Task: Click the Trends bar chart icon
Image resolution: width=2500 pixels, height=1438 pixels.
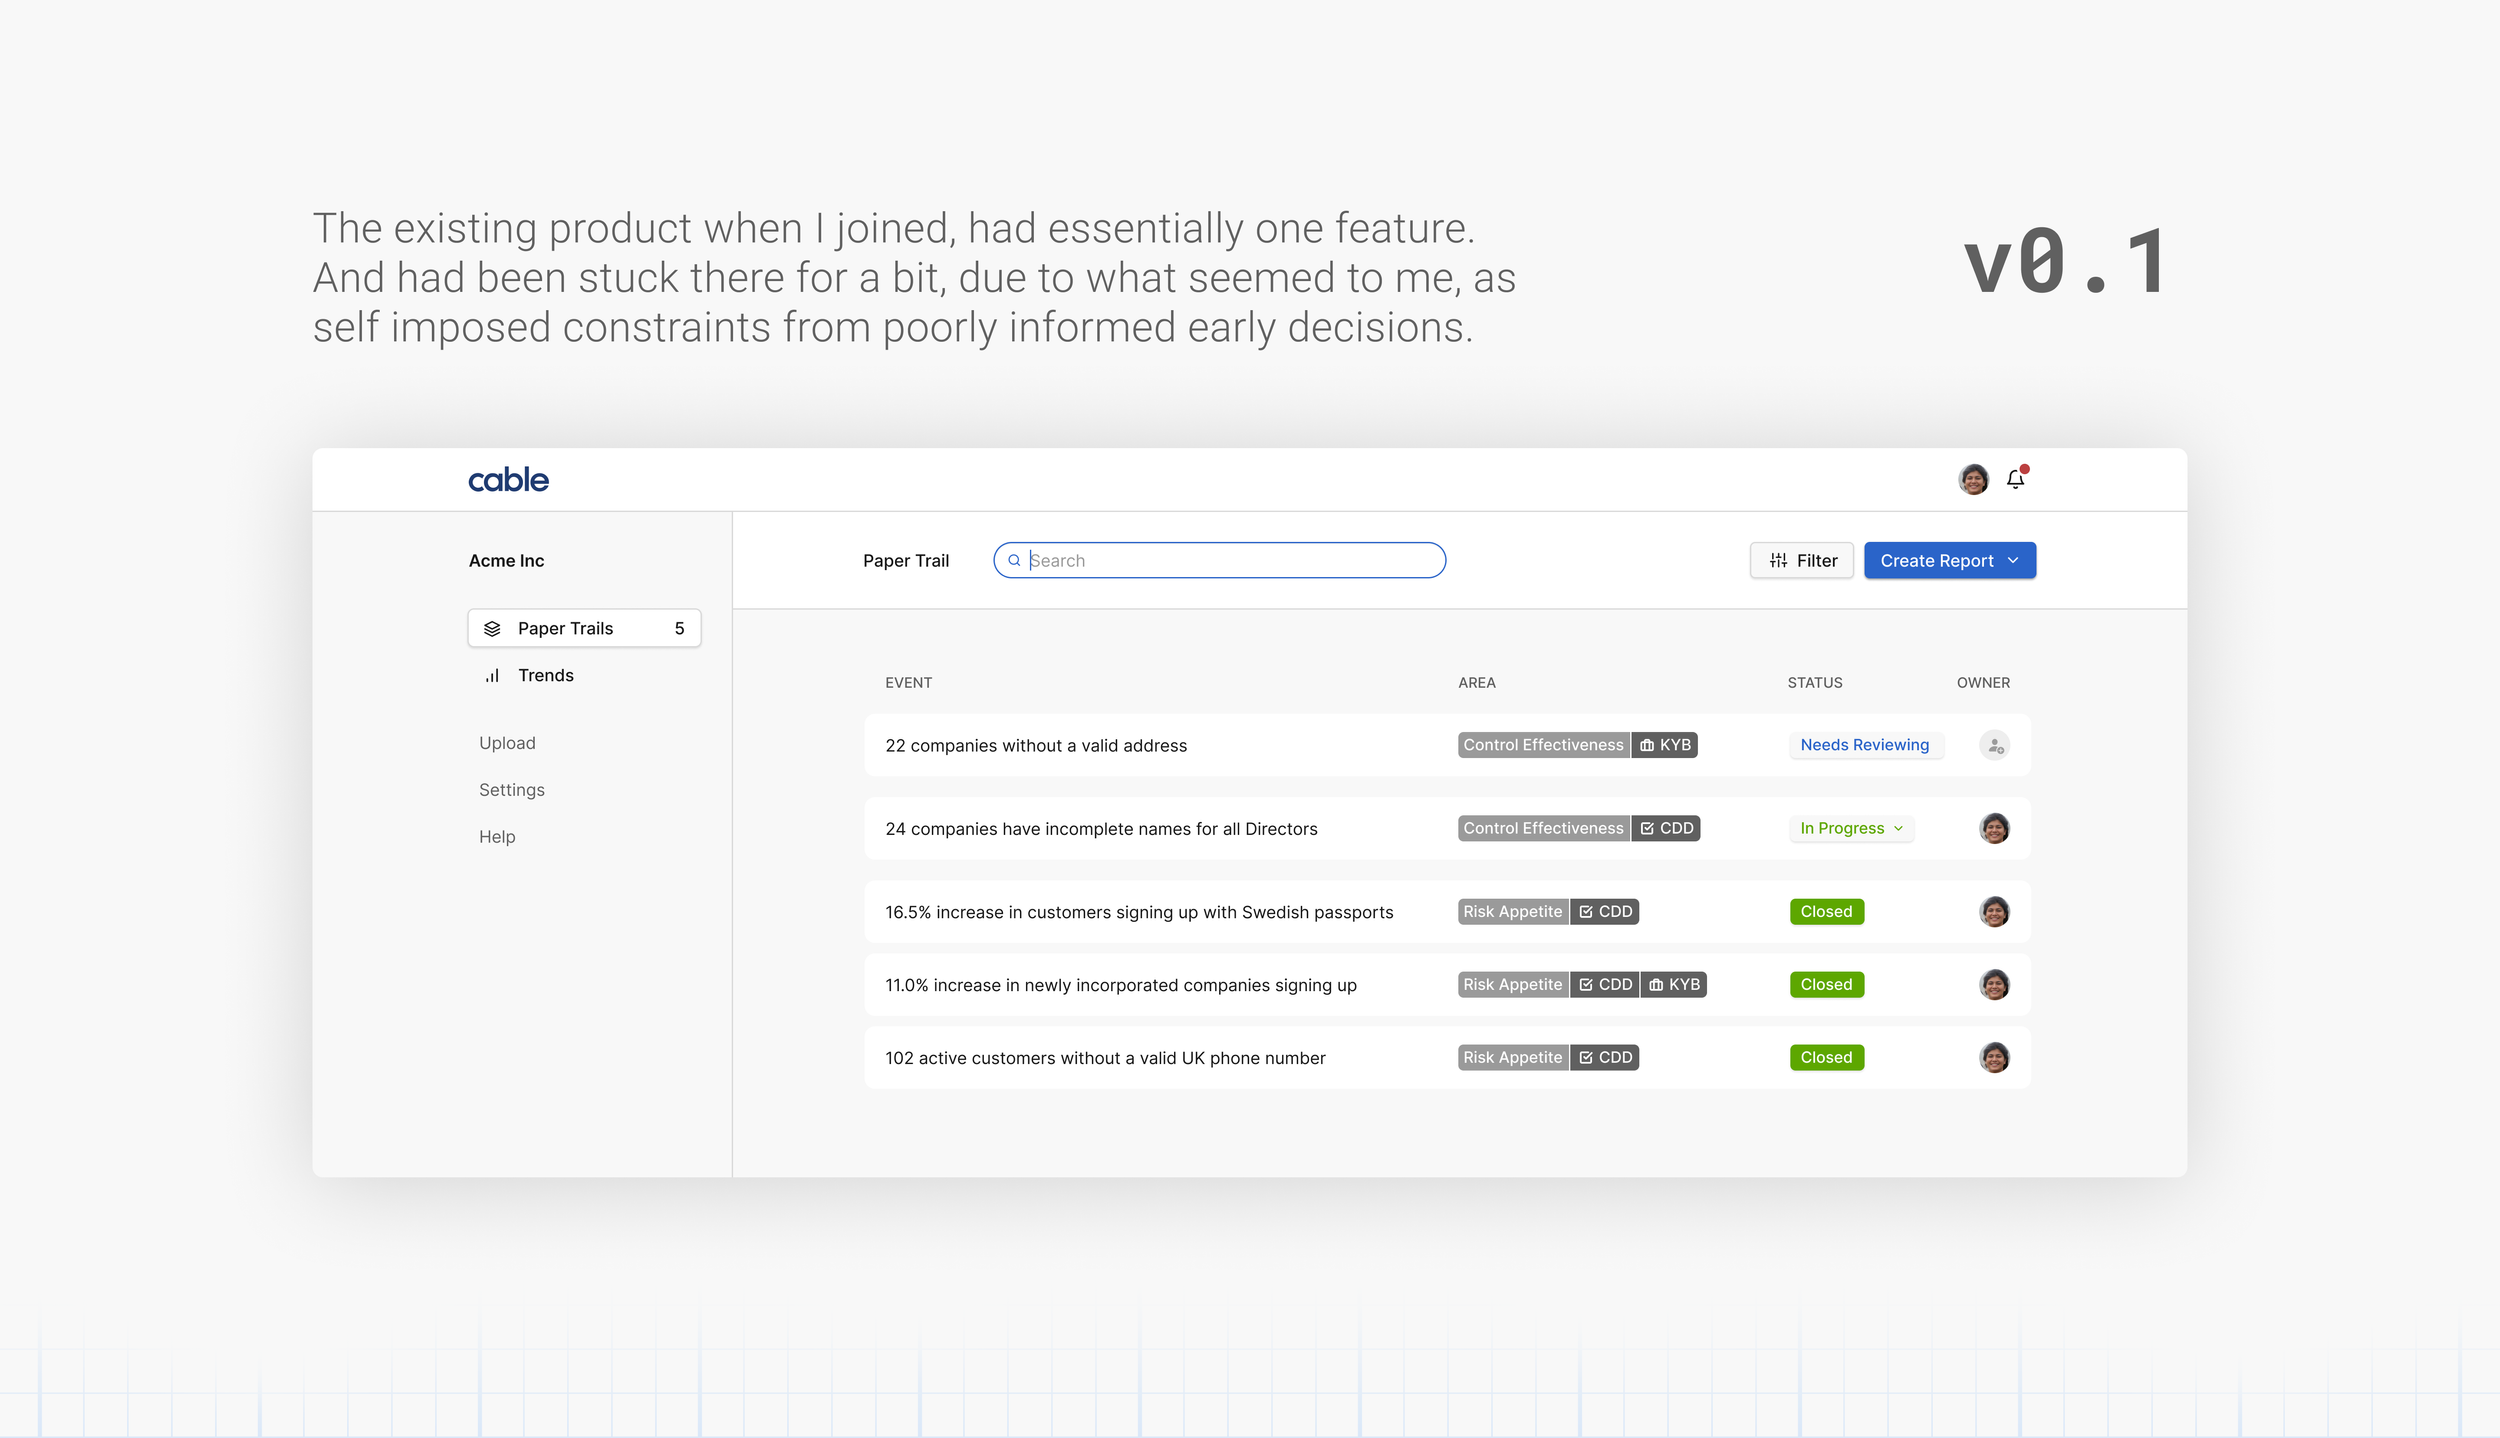Action: coord(492,676)
